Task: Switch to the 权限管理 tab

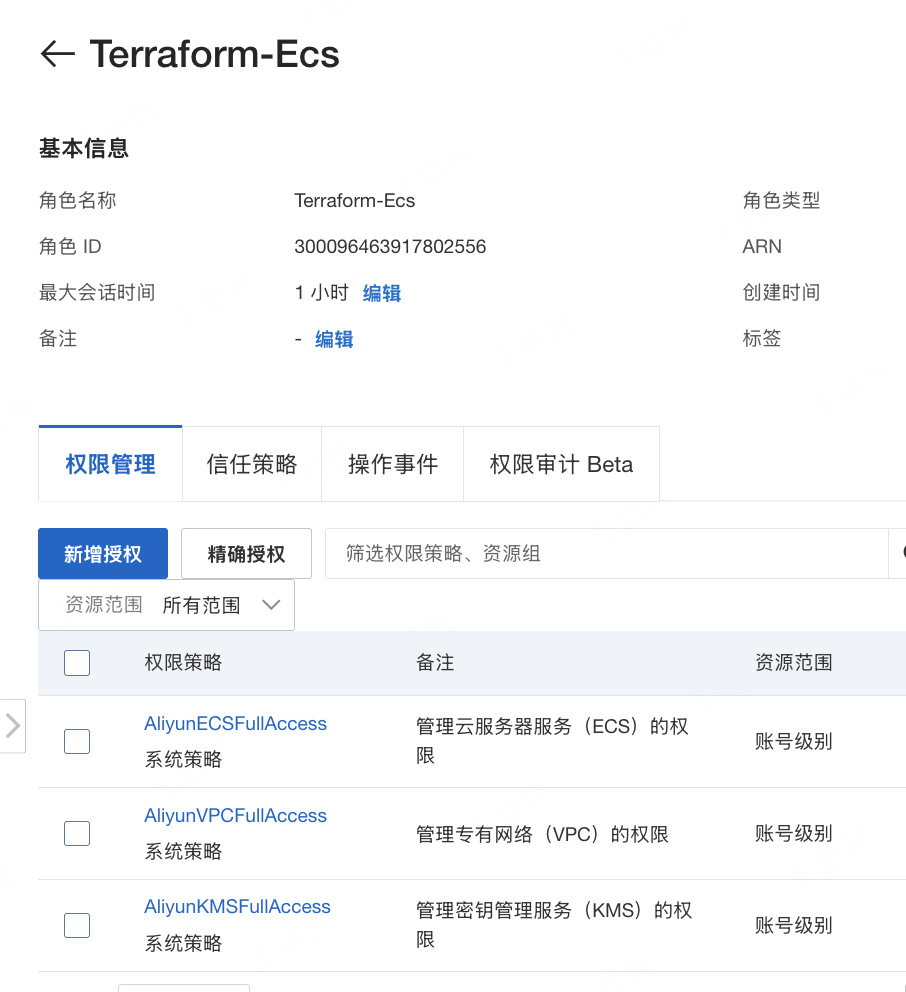Action: 110,464
